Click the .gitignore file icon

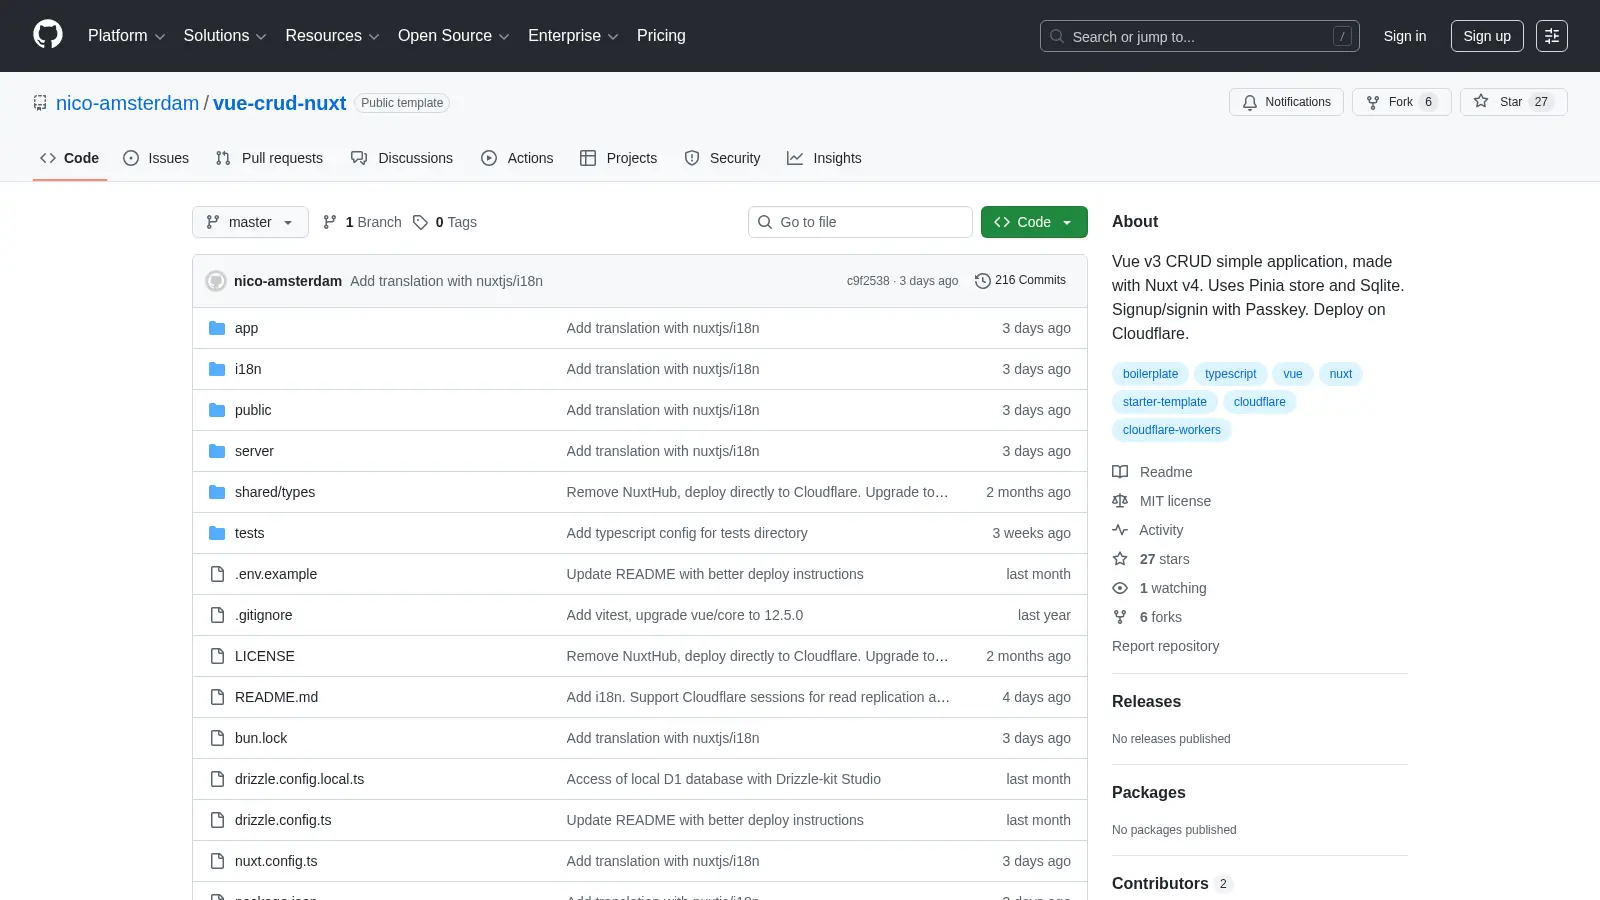point(217,615)
